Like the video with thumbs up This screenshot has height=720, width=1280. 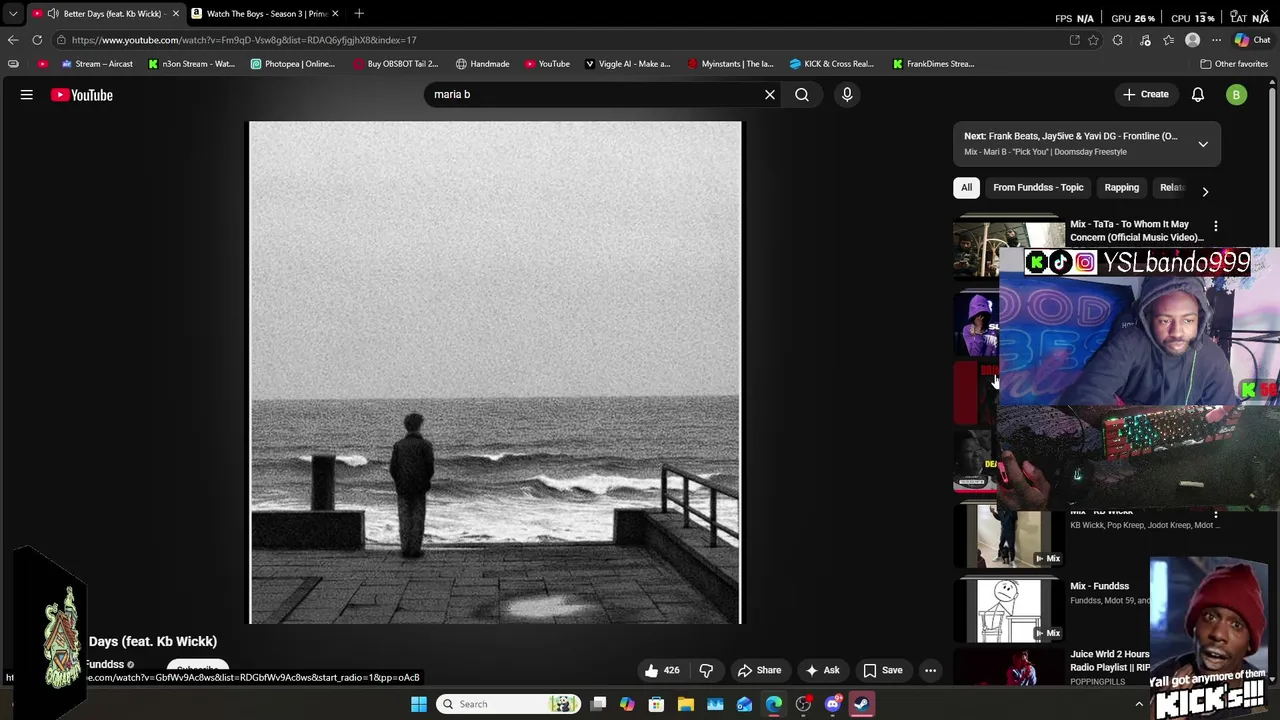pos(662,670)
